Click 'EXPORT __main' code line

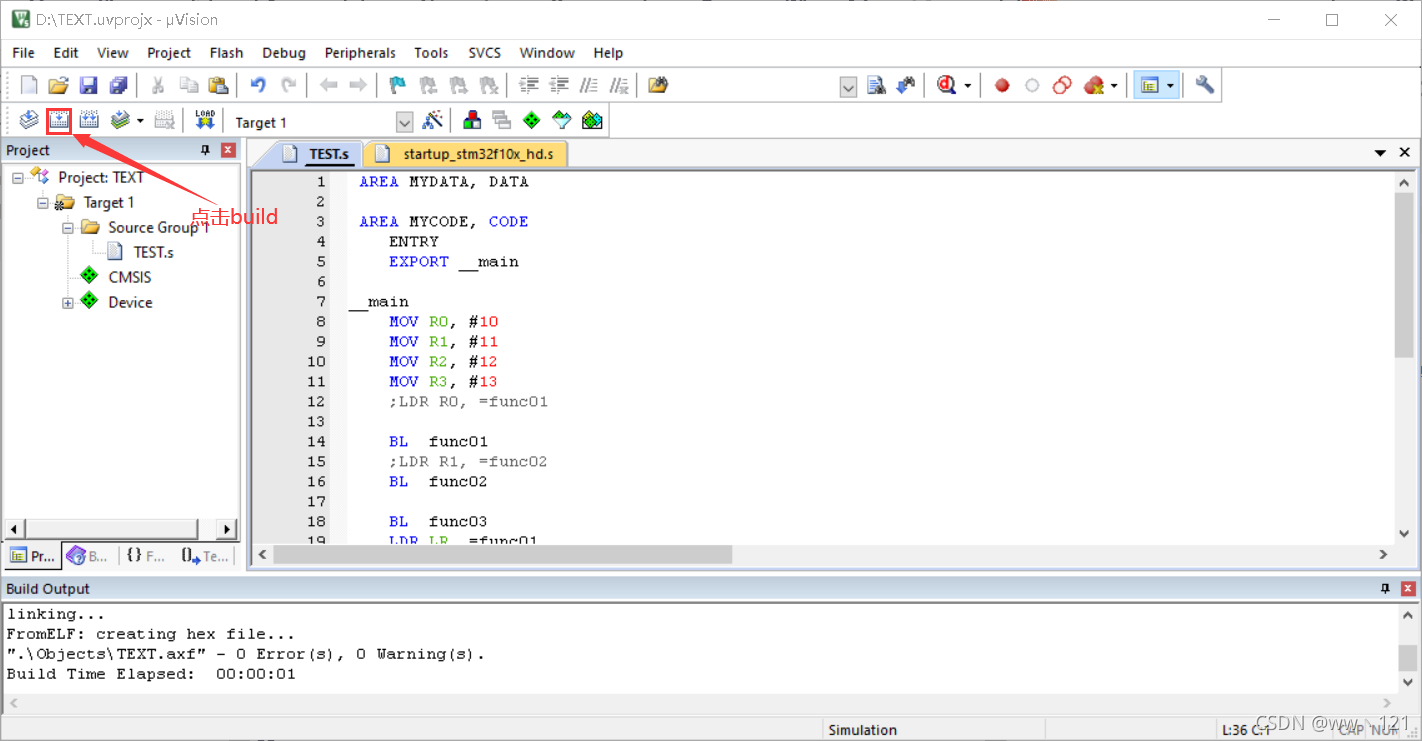tap(453, 262)
